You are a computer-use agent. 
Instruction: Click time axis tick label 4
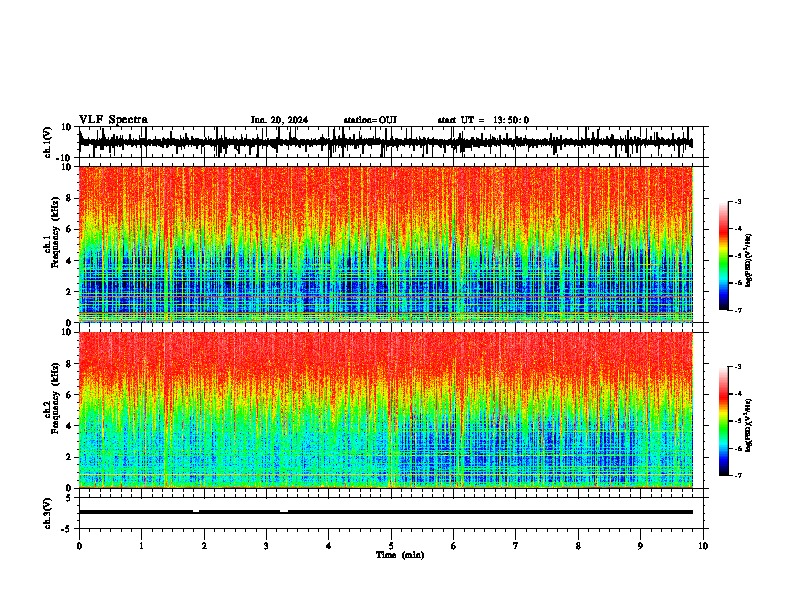(x=329, y=546)
